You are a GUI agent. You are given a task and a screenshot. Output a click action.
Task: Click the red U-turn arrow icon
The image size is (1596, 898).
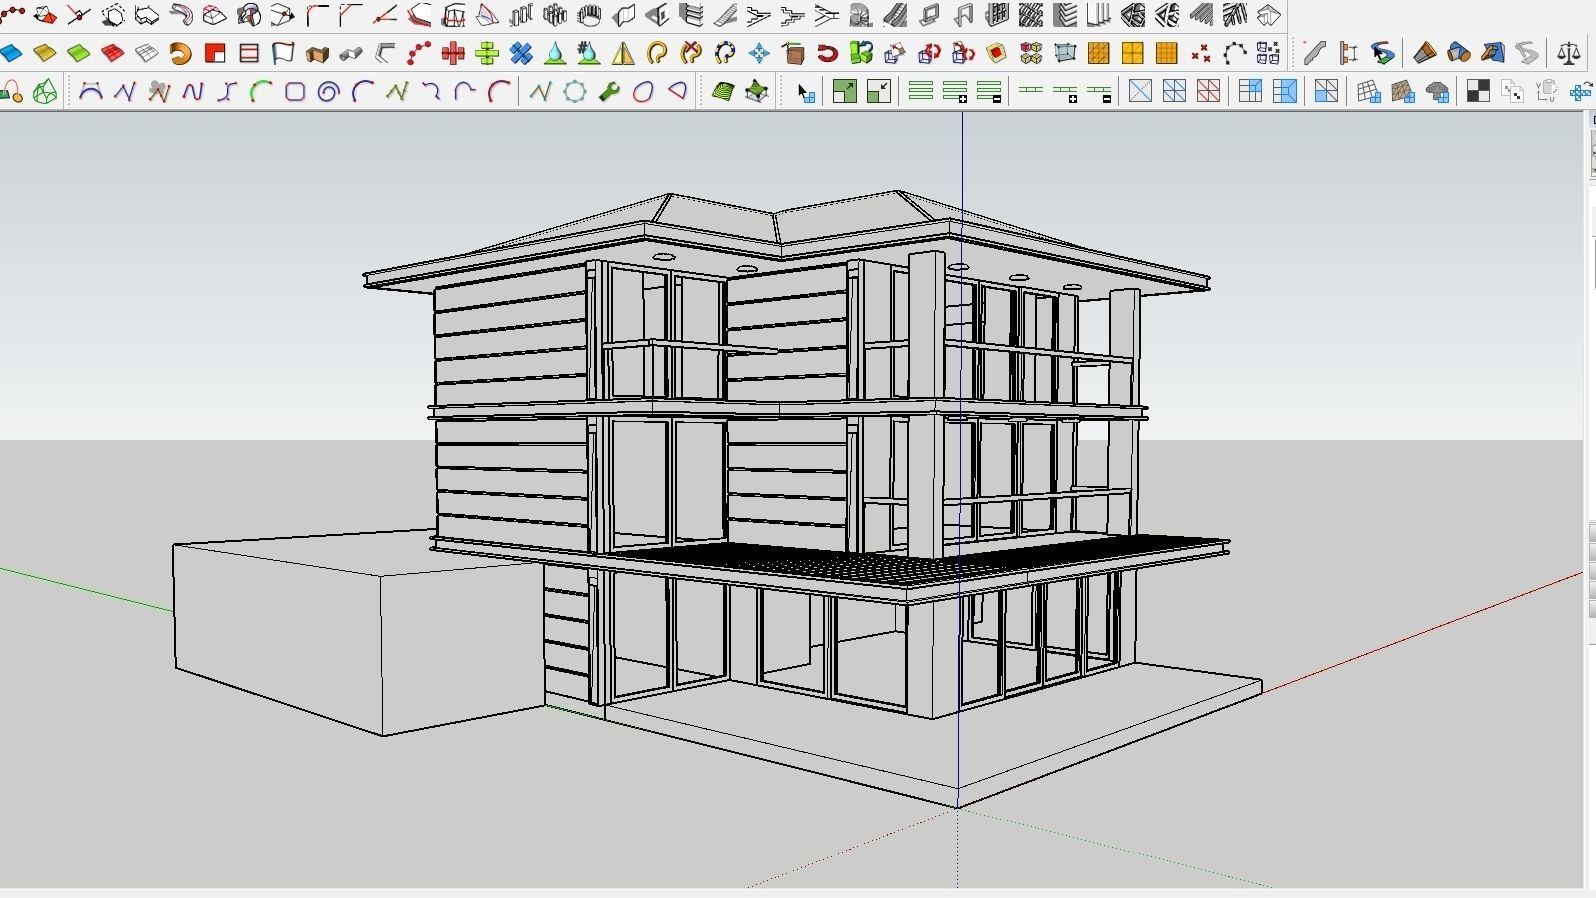[827, 53]
